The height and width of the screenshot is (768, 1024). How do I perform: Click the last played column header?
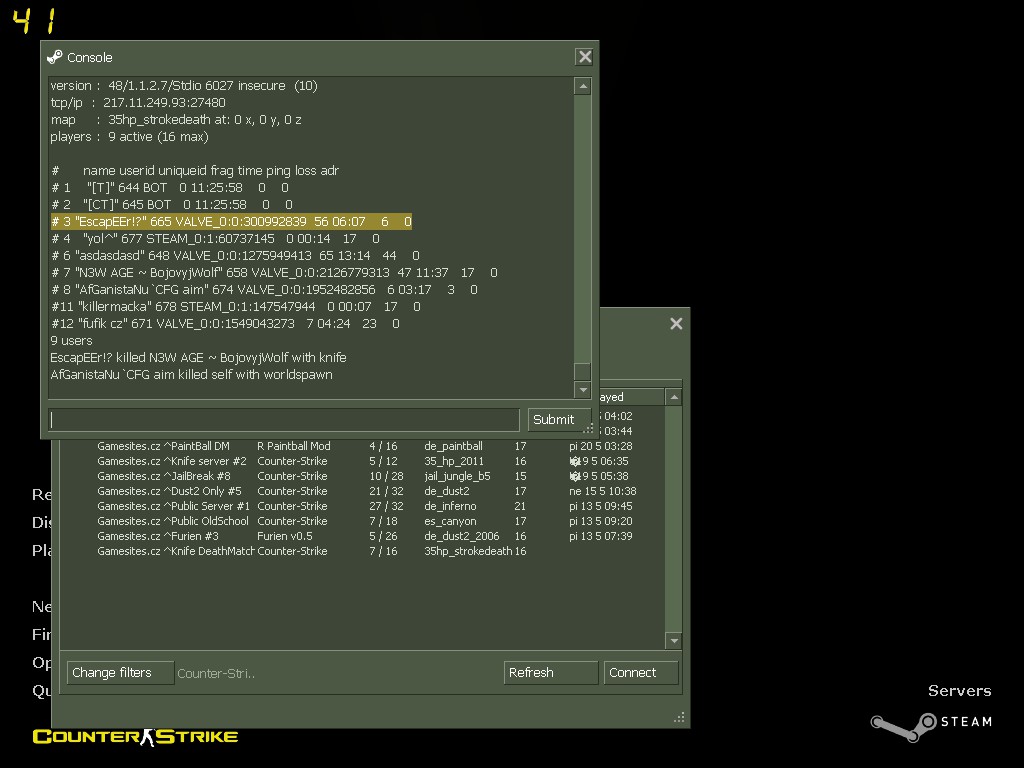tap(632, 397)
